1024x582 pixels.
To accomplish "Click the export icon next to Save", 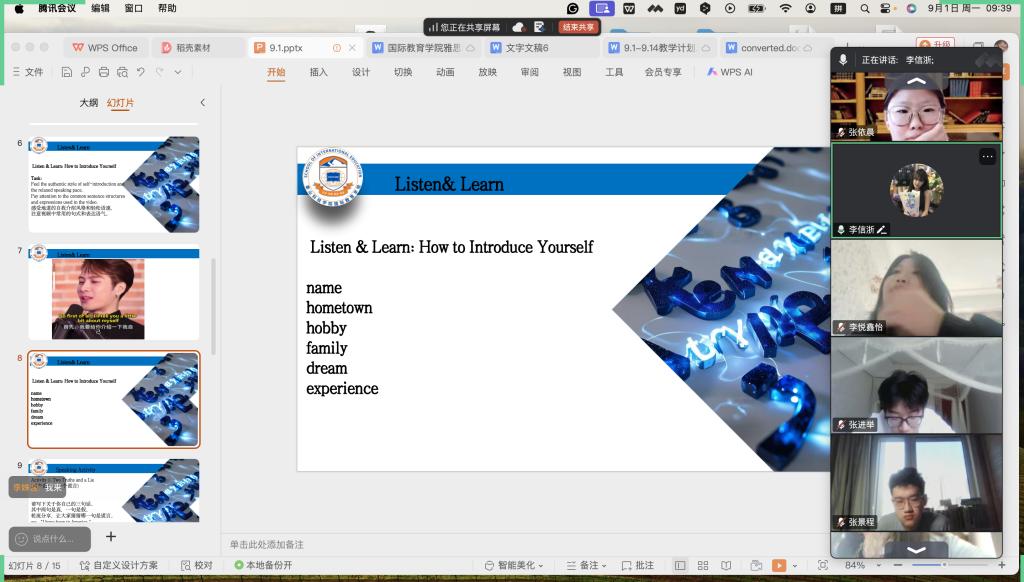I will (86, 72).
